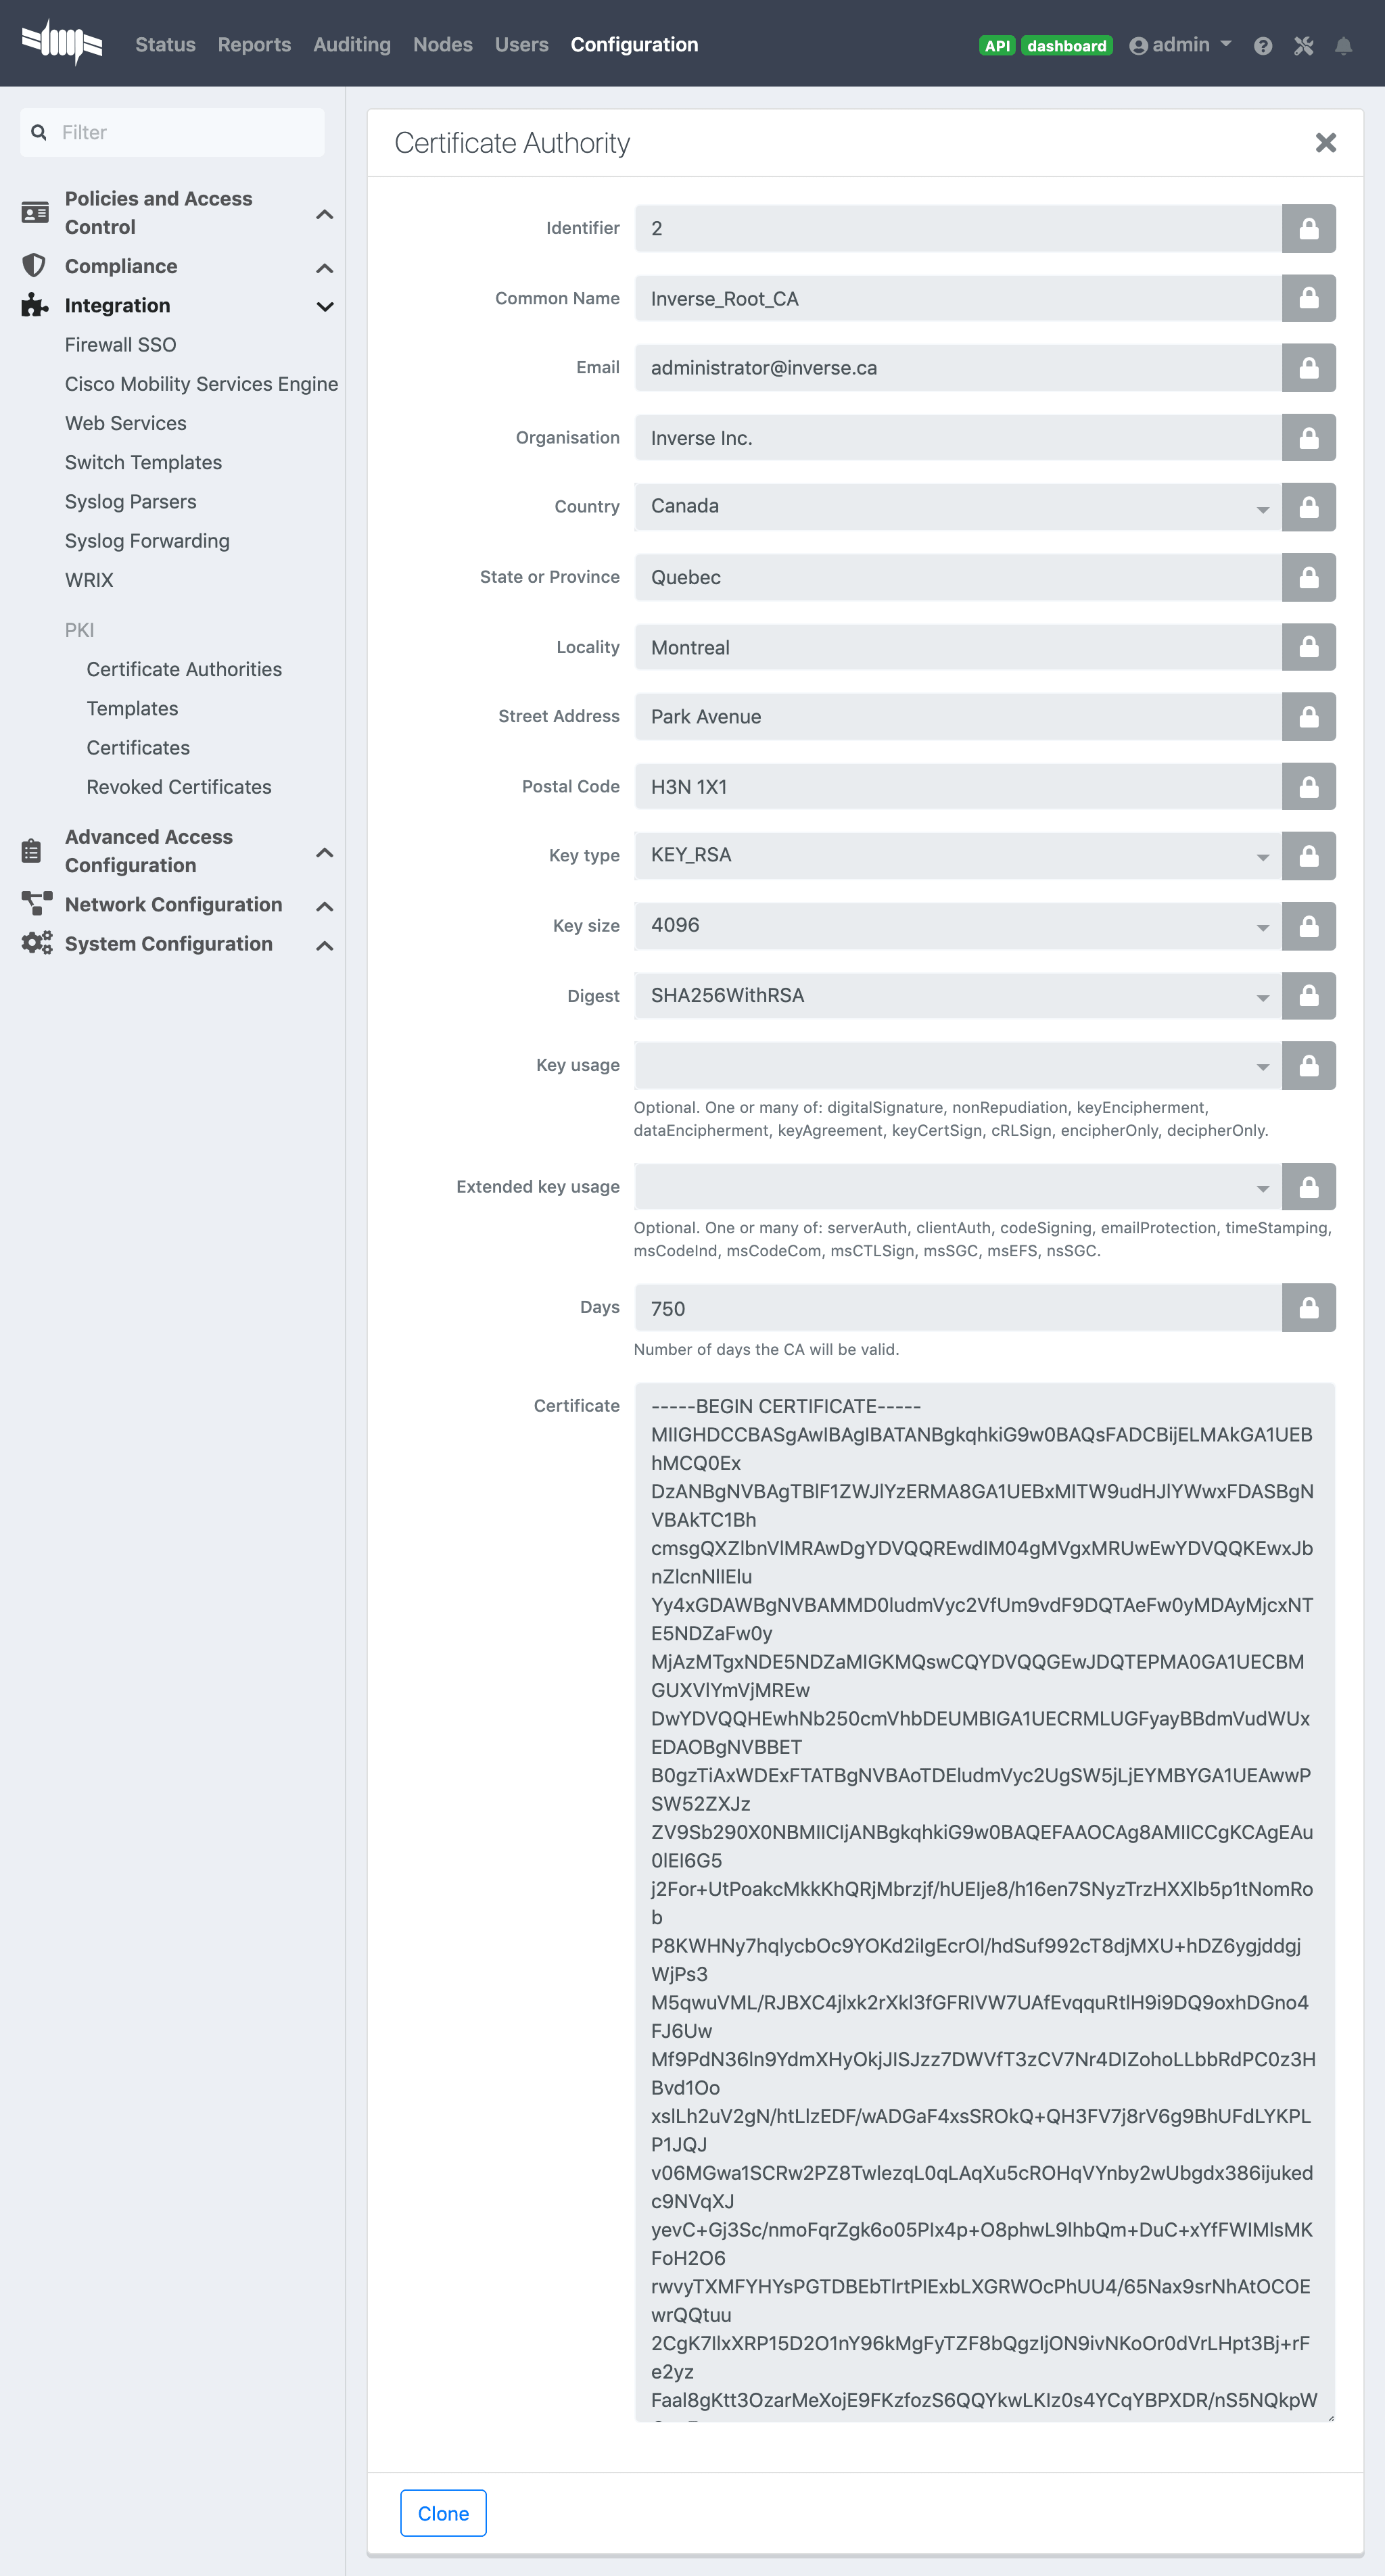
Task: Click the help question mark icon
Action: [1262, 46]
